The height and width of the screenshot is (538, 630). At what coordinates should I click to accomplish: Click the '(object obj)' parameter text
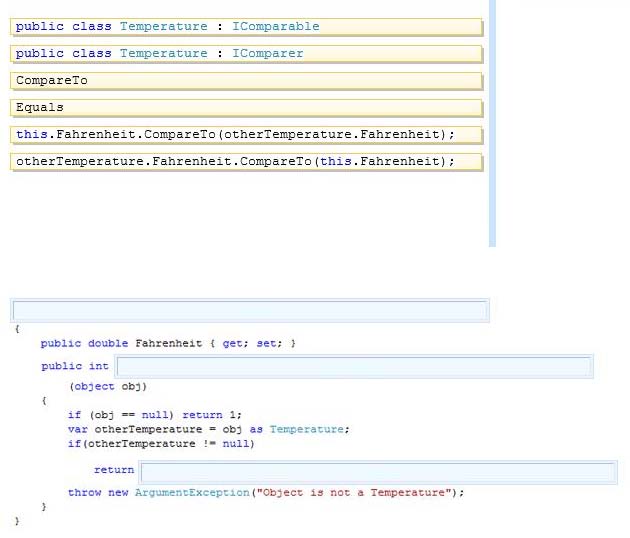point(108,387)
